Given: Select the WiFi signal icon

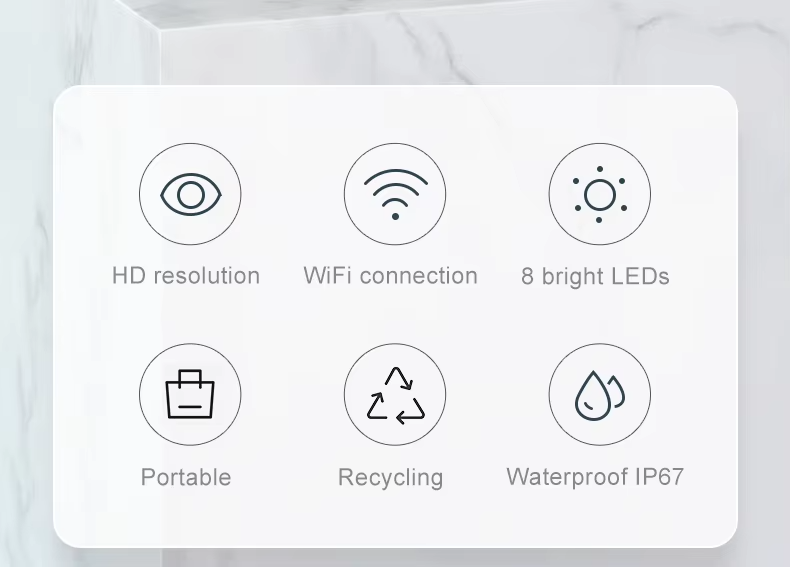Looking at the screenshot, I should pos(396,194).
